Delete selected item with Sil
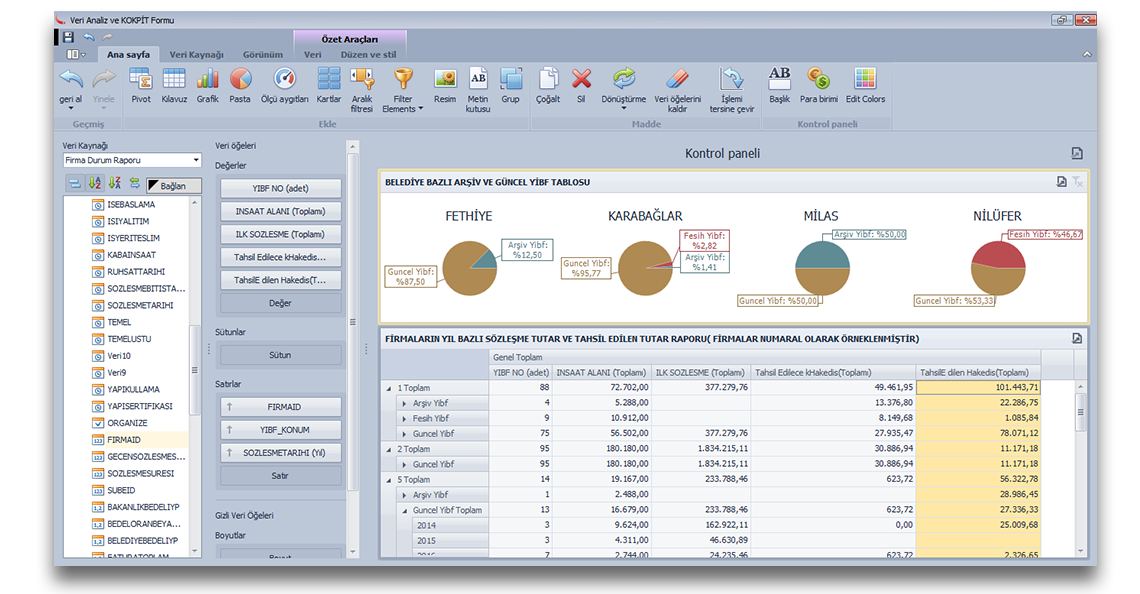Viewport: 1140px width, 594px height. 581,84
